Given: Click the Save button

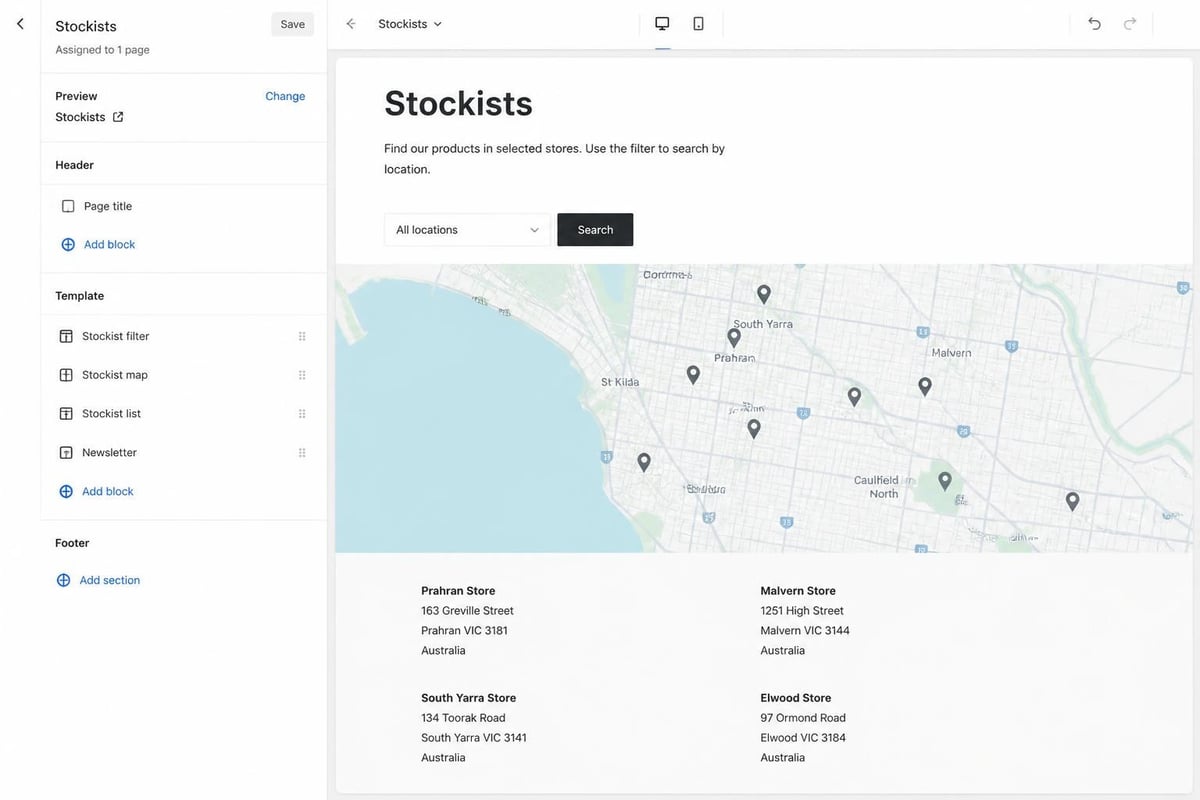Looking at the screenshot, I should [292, 24].
